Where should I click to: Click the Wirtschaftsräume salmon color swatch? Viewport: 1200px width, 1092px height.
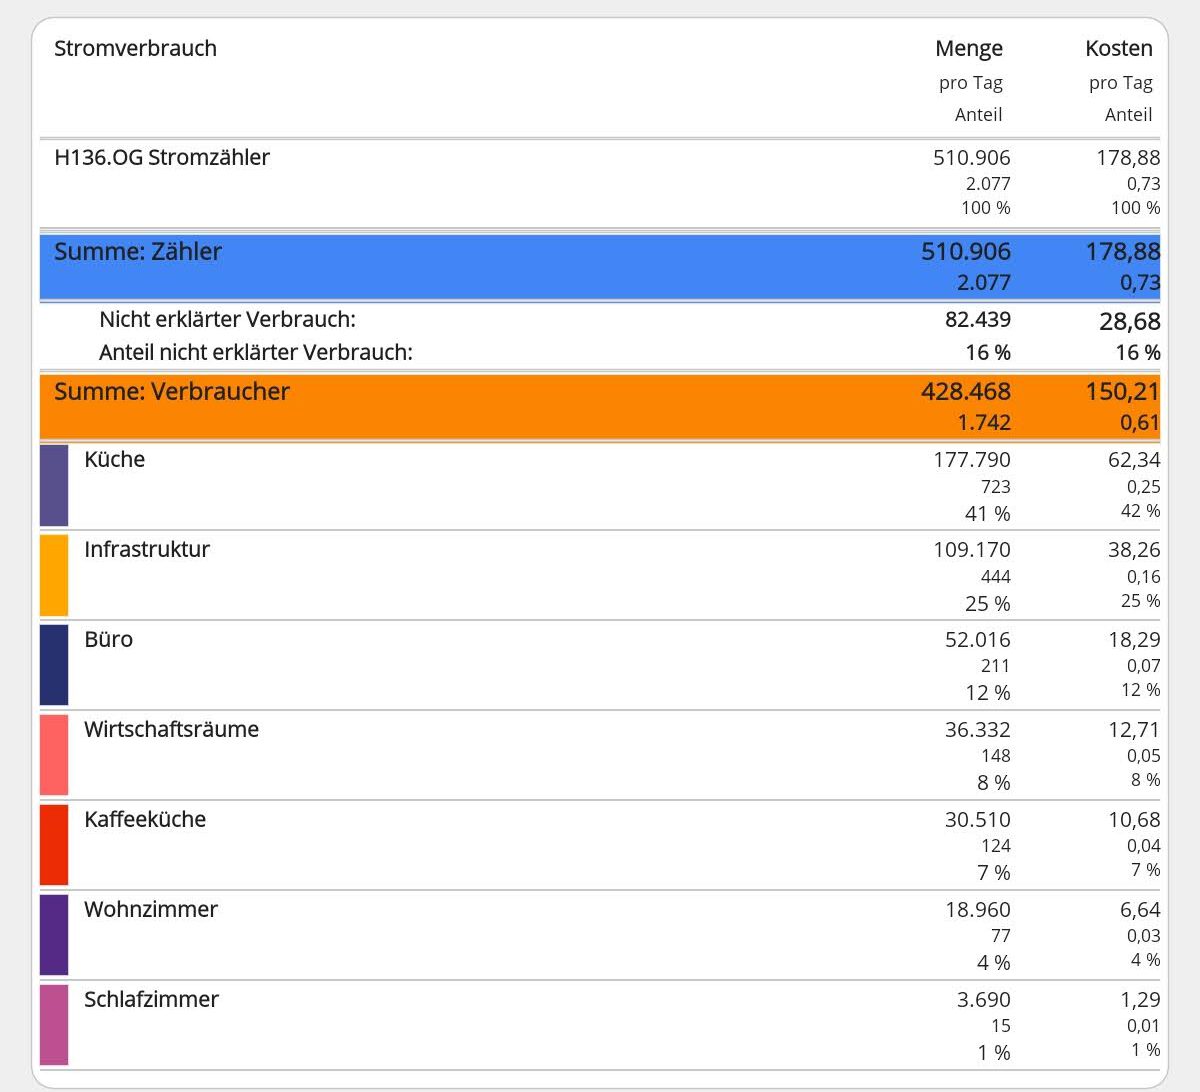tap(54, 755)
